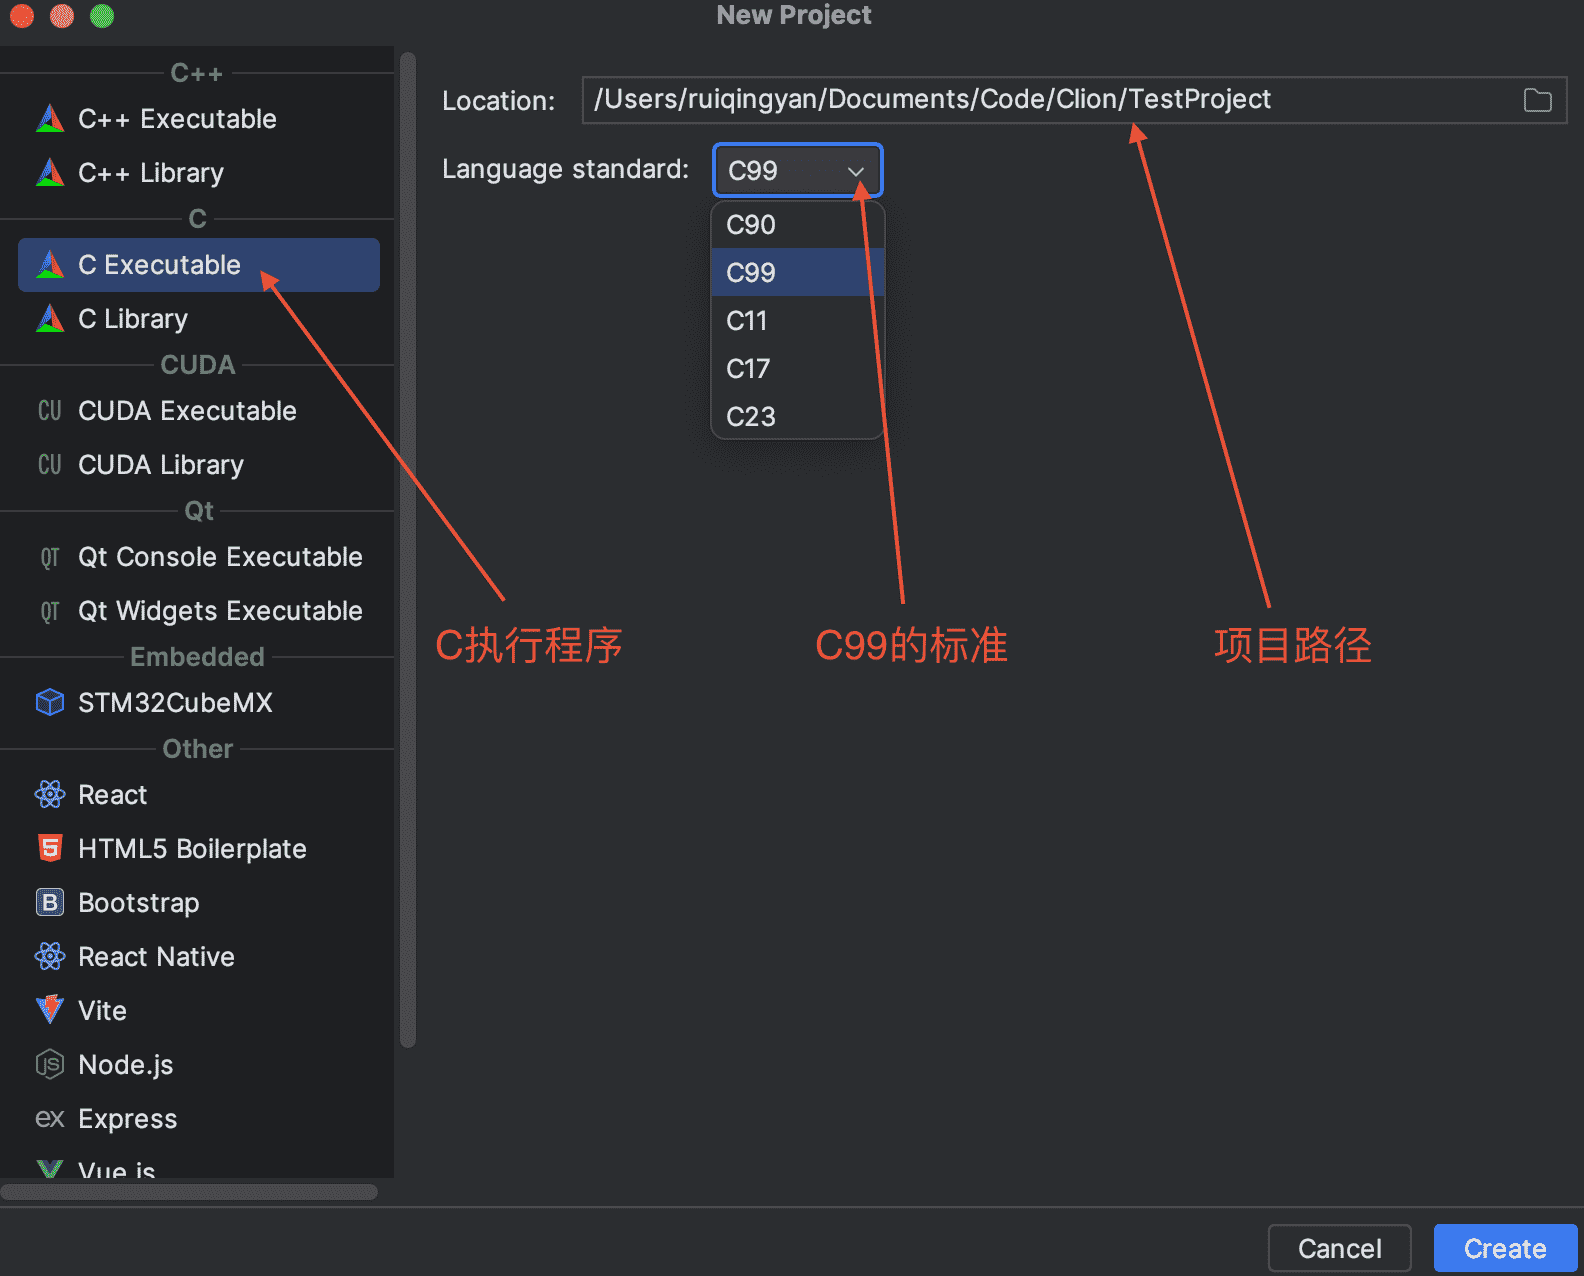1584x1276 pixels.
Task: Choose C11 from the standard list
Action: pos(797,320)
